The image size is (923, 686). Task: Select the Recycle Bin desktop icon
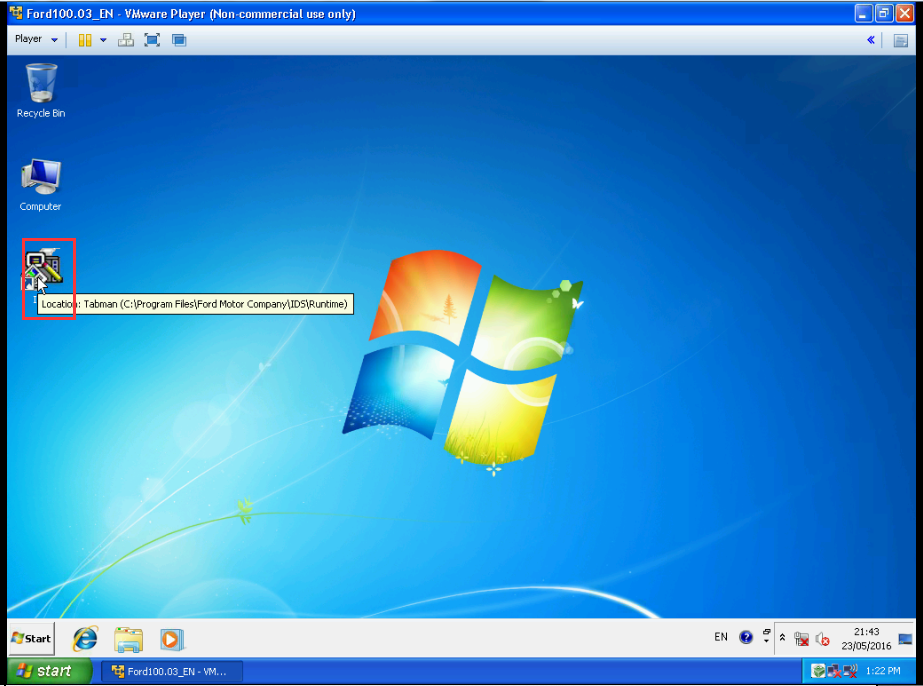pos(41,91)
